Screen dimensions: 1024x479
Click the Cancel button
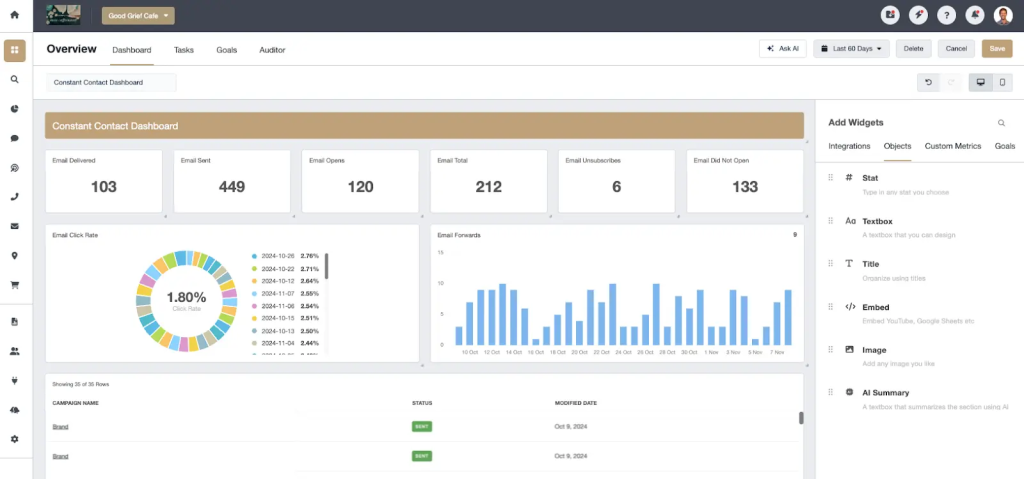click(x=956, y=49)
